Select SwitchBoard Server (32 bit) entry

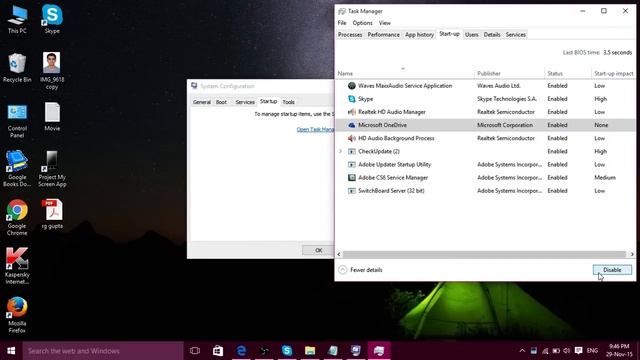pyautogui.click(x=485, y=191)
